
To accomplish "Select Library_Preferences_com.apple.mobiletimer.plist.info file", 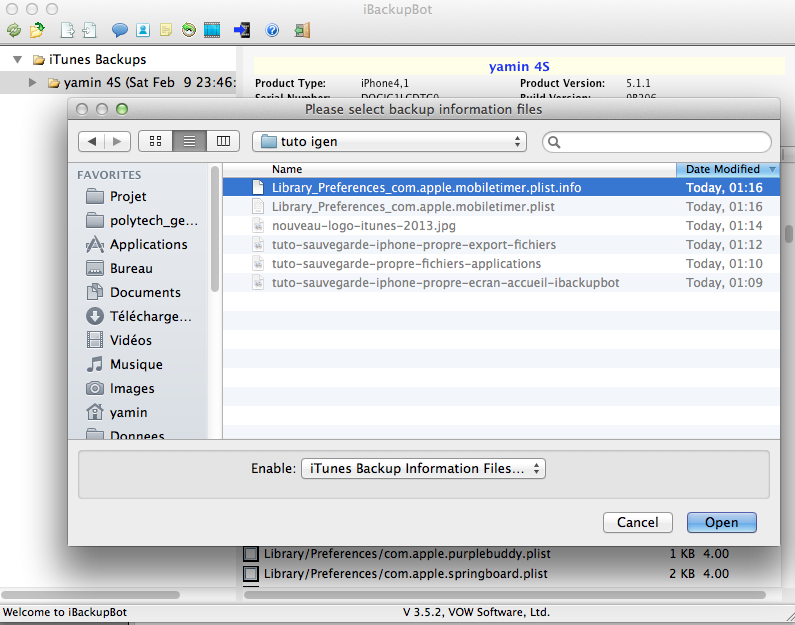I will point(501,188).
